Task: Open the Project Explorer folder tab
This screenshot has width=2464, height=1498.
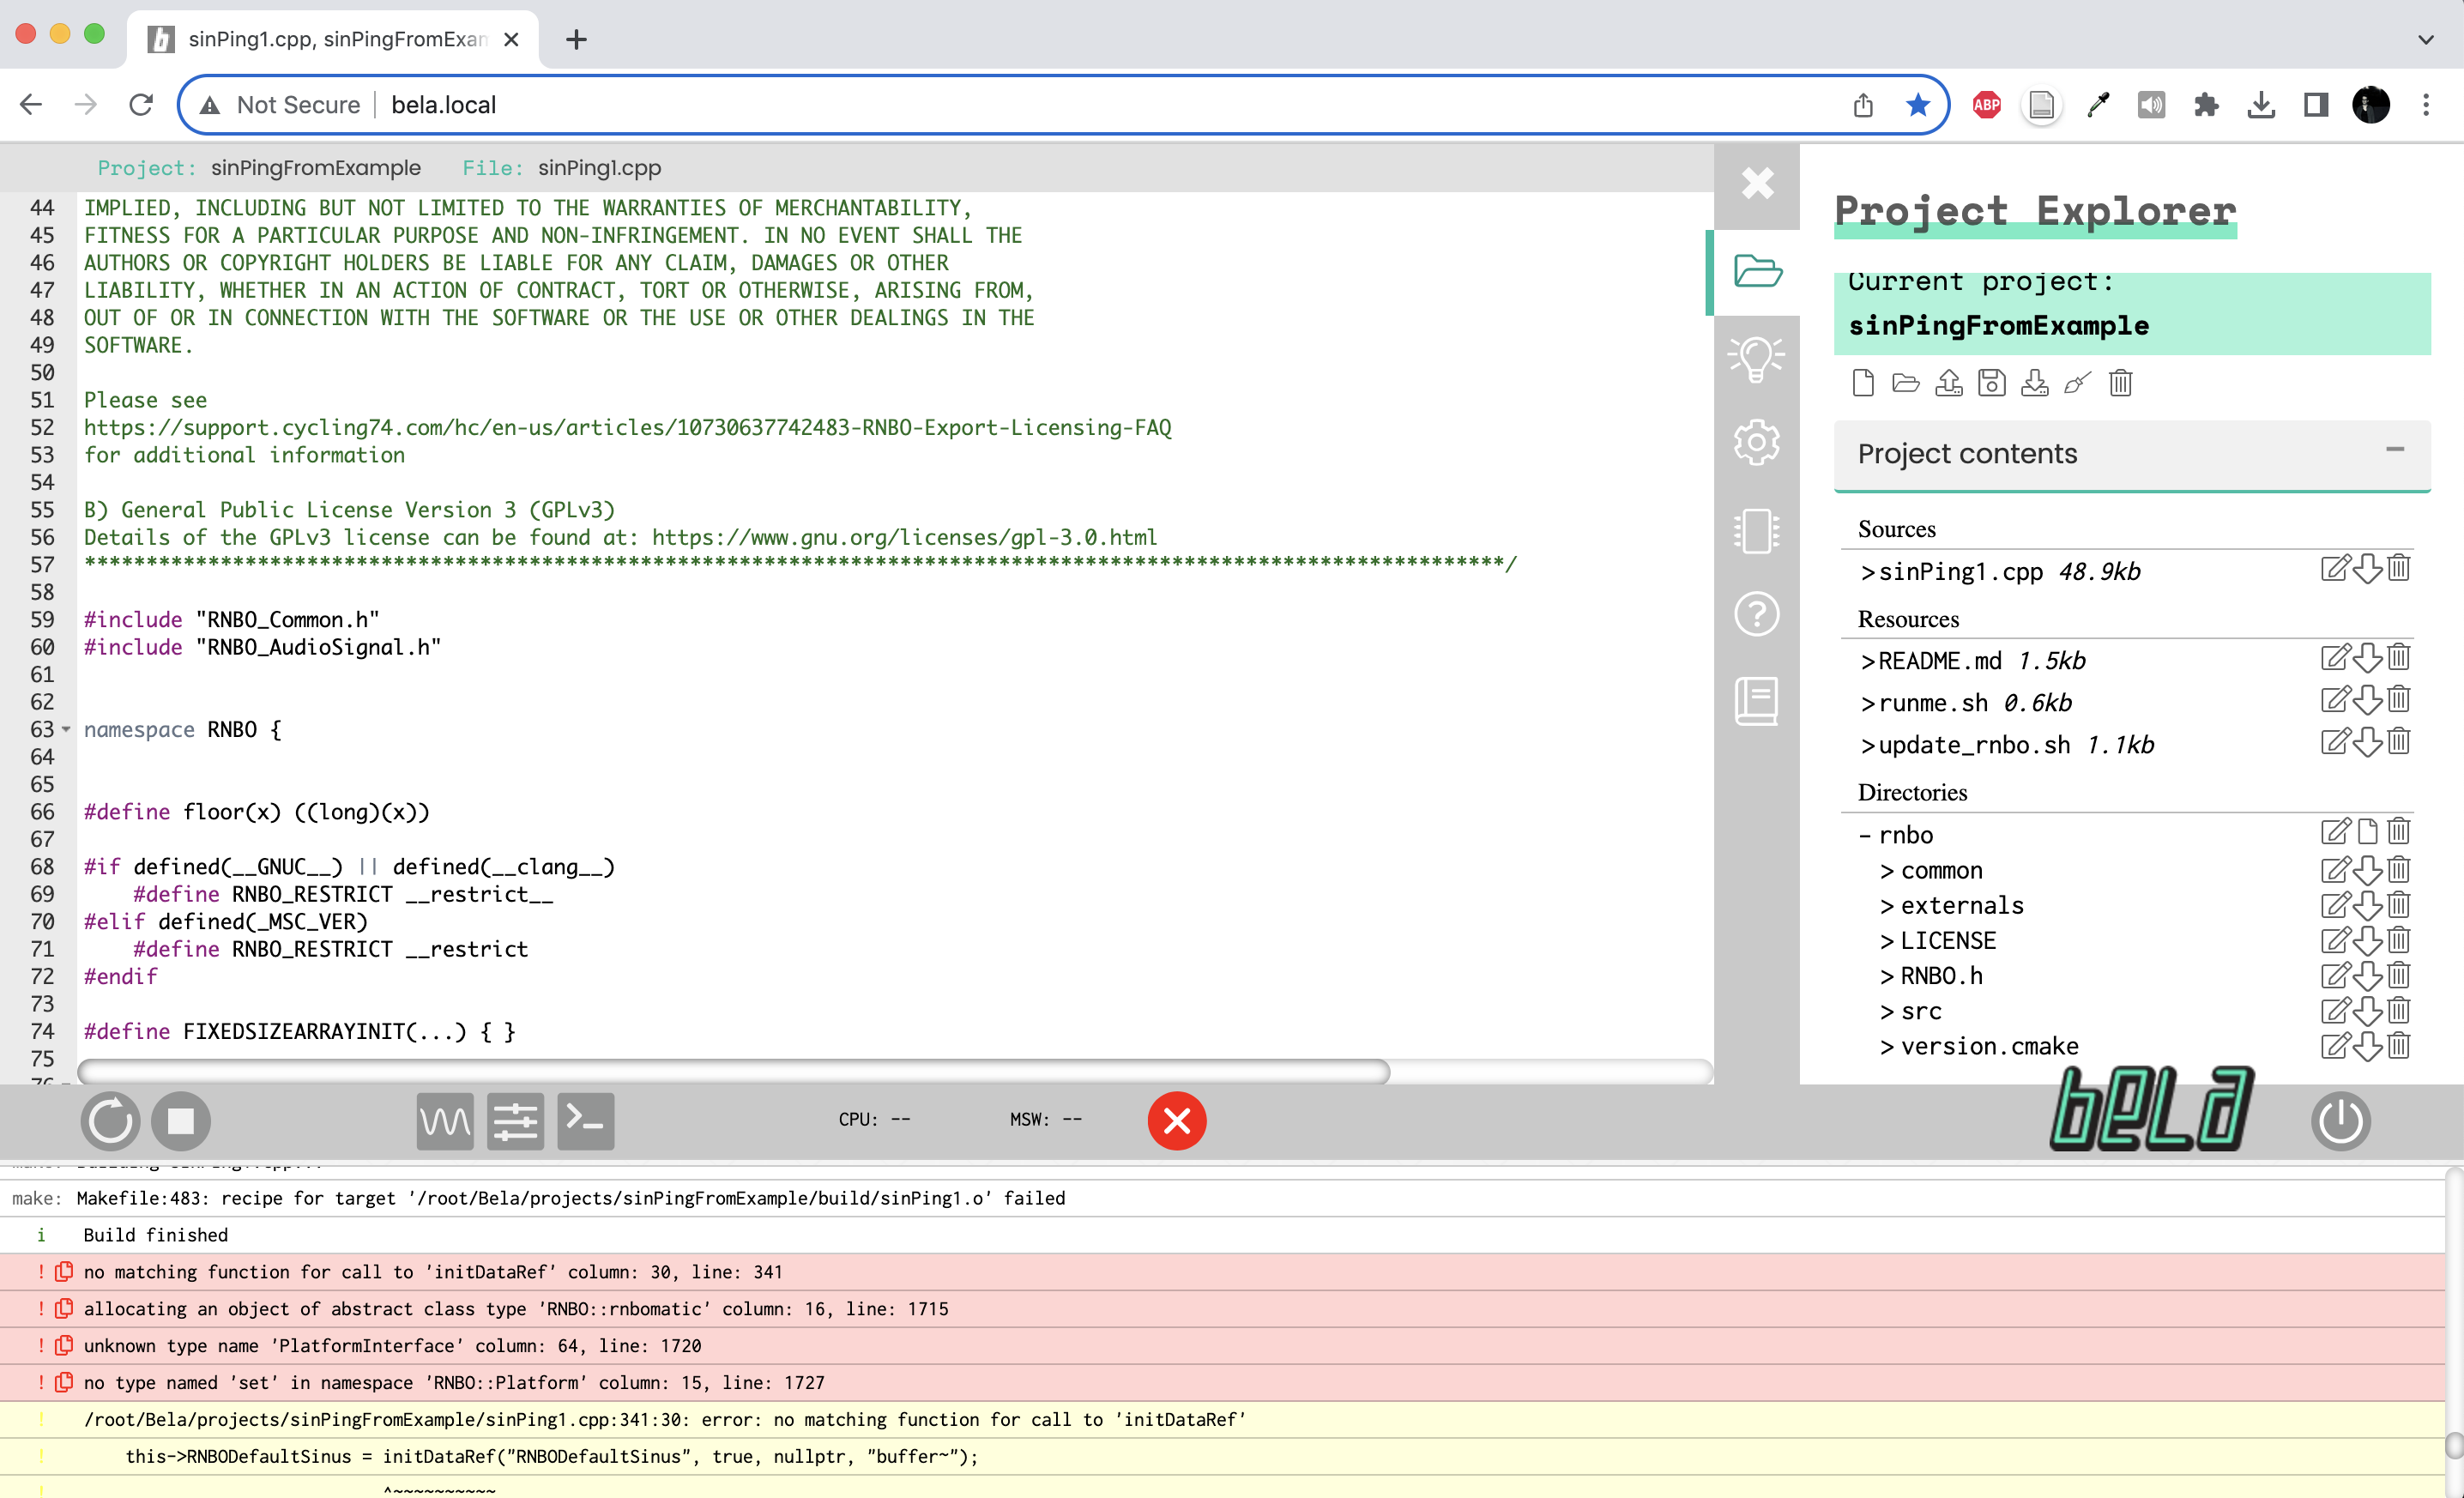Action: tap(1757, 271)
